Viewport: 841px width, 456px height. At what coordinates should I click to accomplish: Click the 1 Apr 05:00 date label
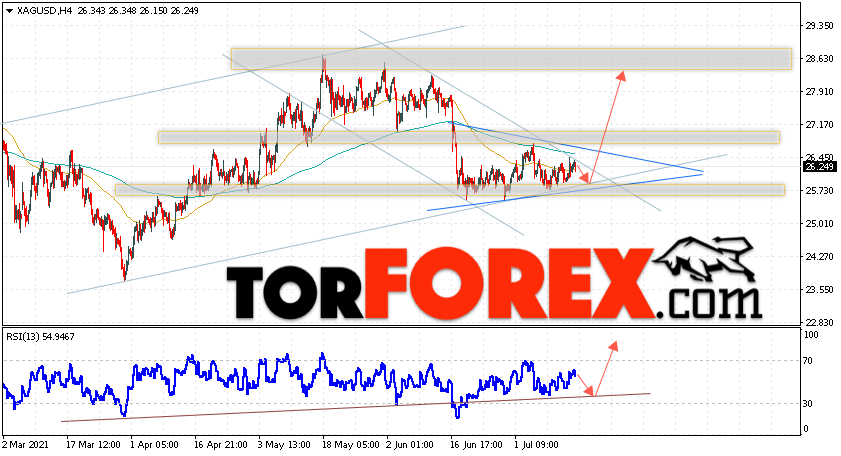pos(154,445)
